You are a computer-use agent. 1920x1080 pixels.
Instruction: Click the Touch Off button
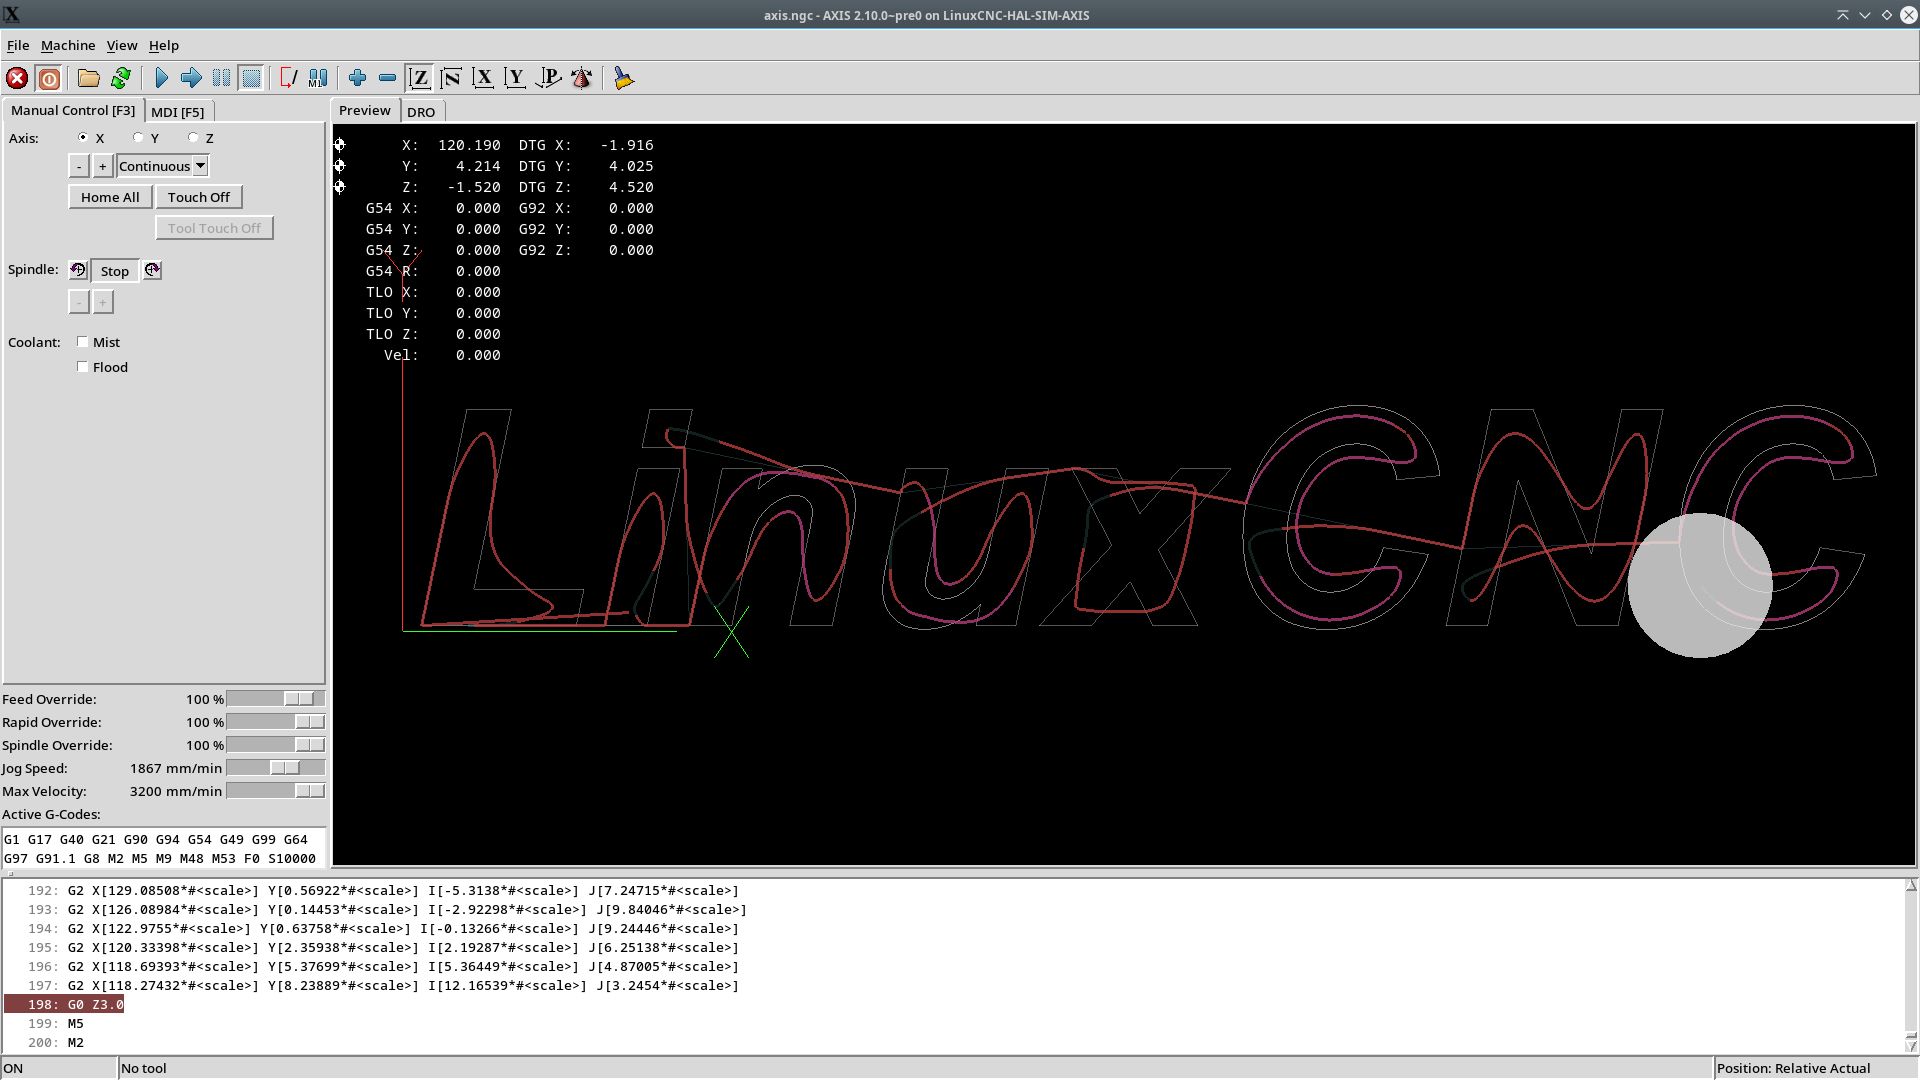[x=199, y=197]
